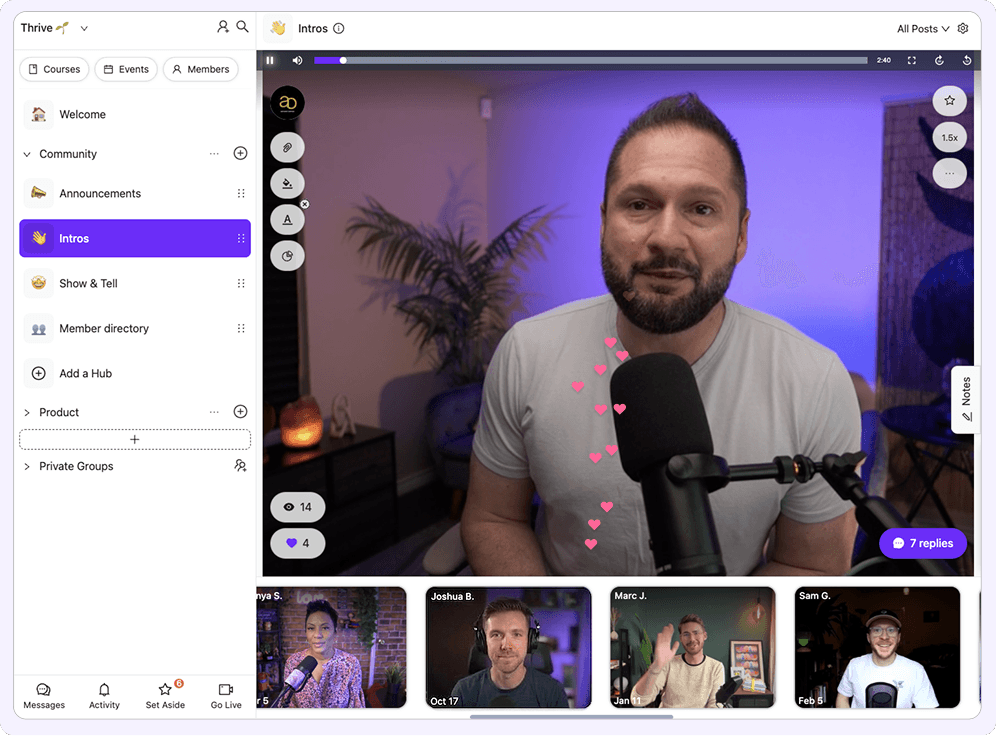Open the 7 replies thread

[x=923, y=543]
